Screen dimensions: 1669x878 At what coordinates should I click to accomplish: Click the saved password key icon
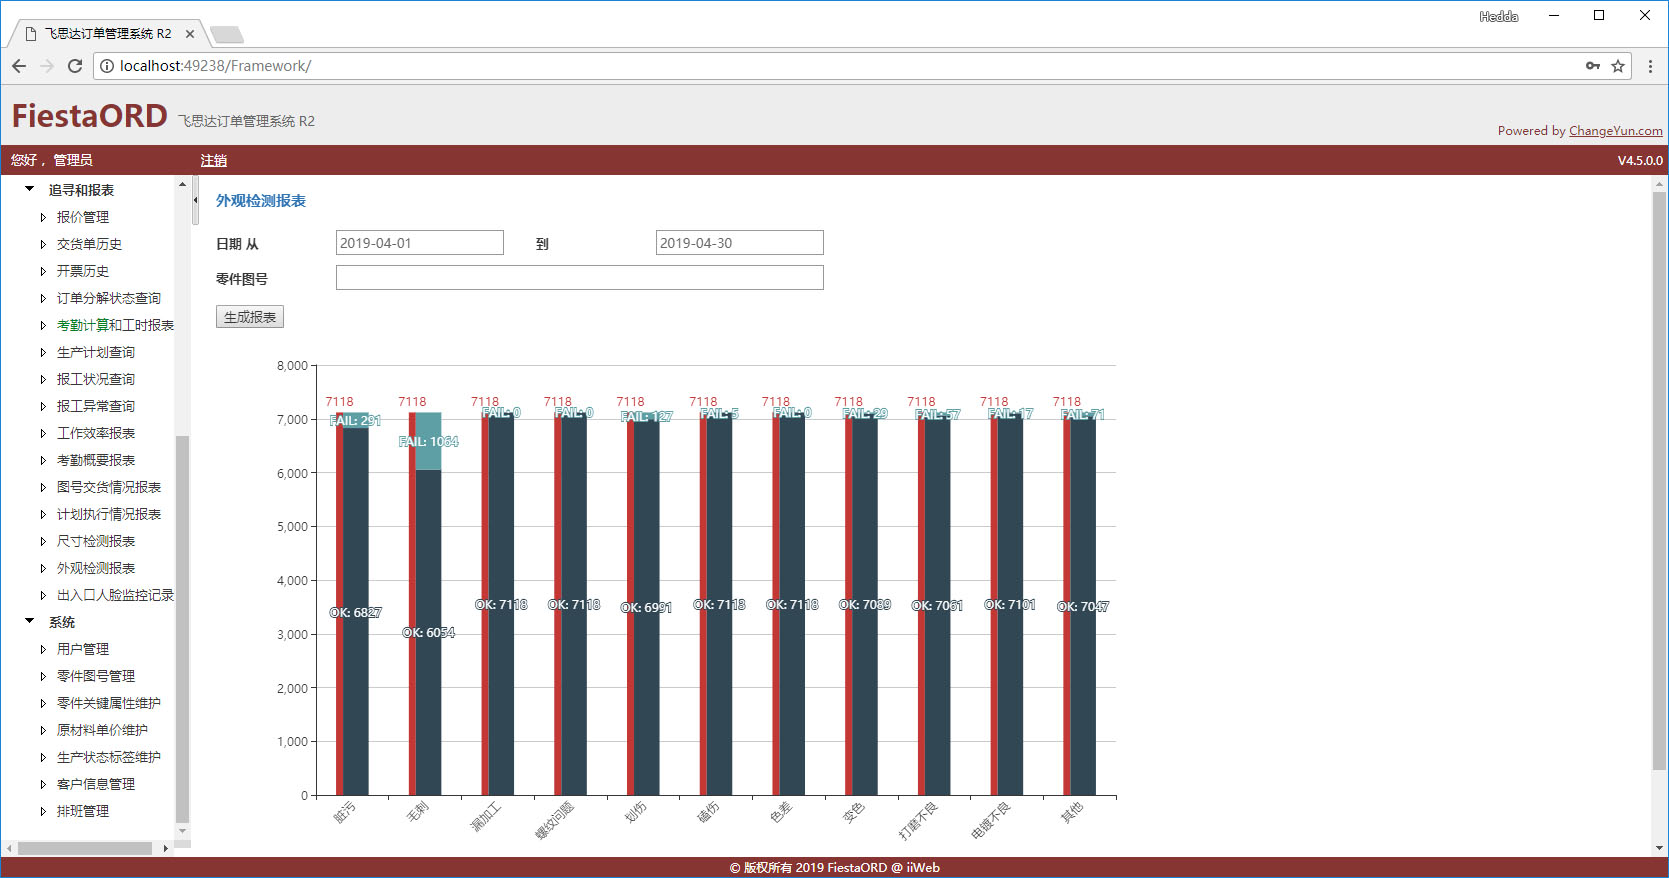(1593, 66)
